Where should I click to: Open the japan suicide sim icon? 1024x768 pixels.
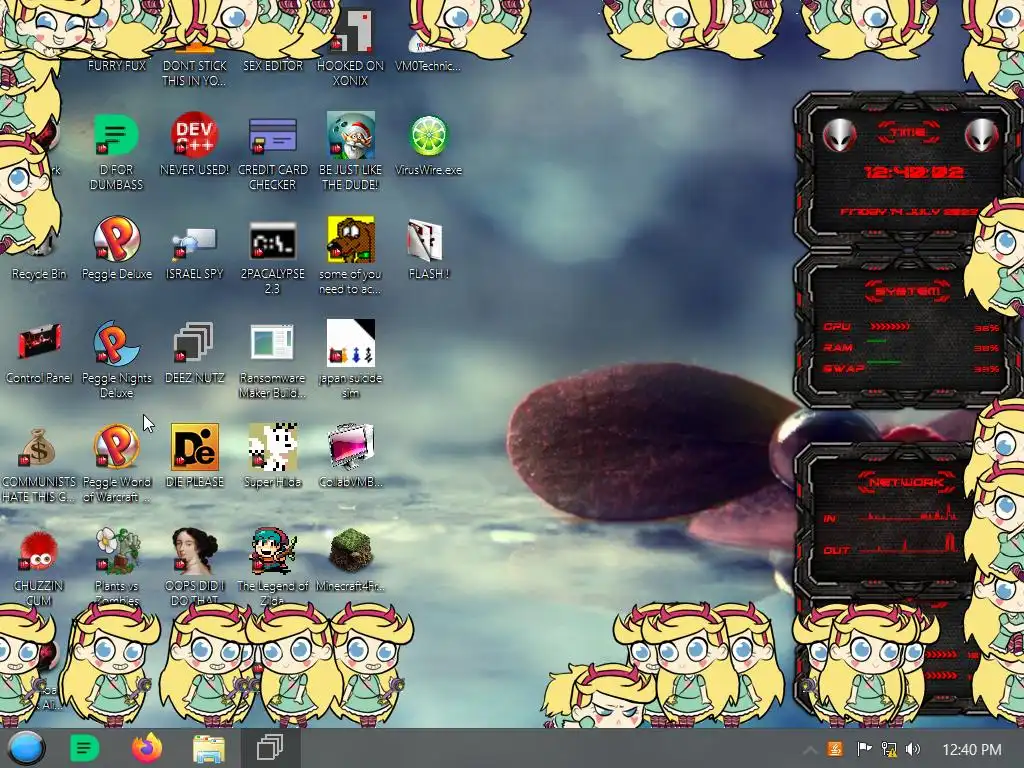point(351,343)
